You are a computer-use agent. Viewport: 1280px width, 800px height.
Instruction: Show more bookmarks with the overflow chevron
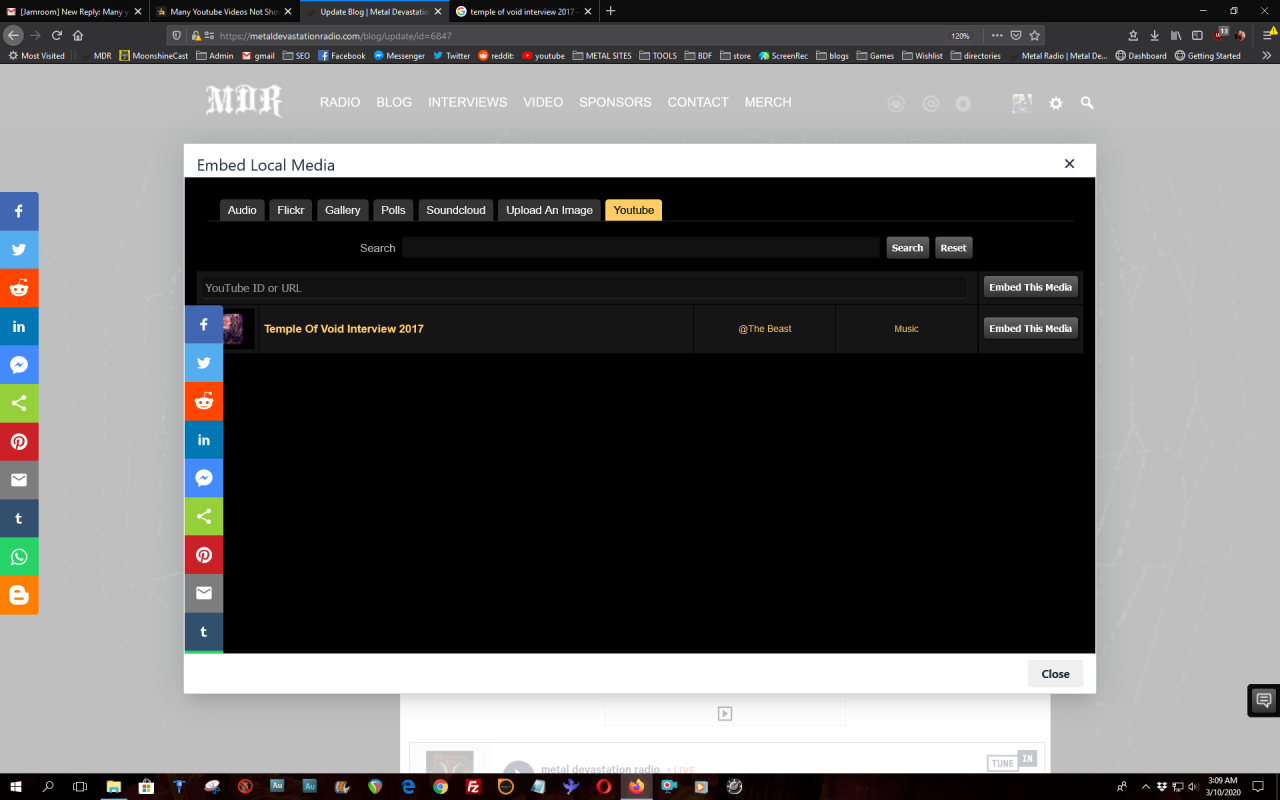click(1267, 56)
